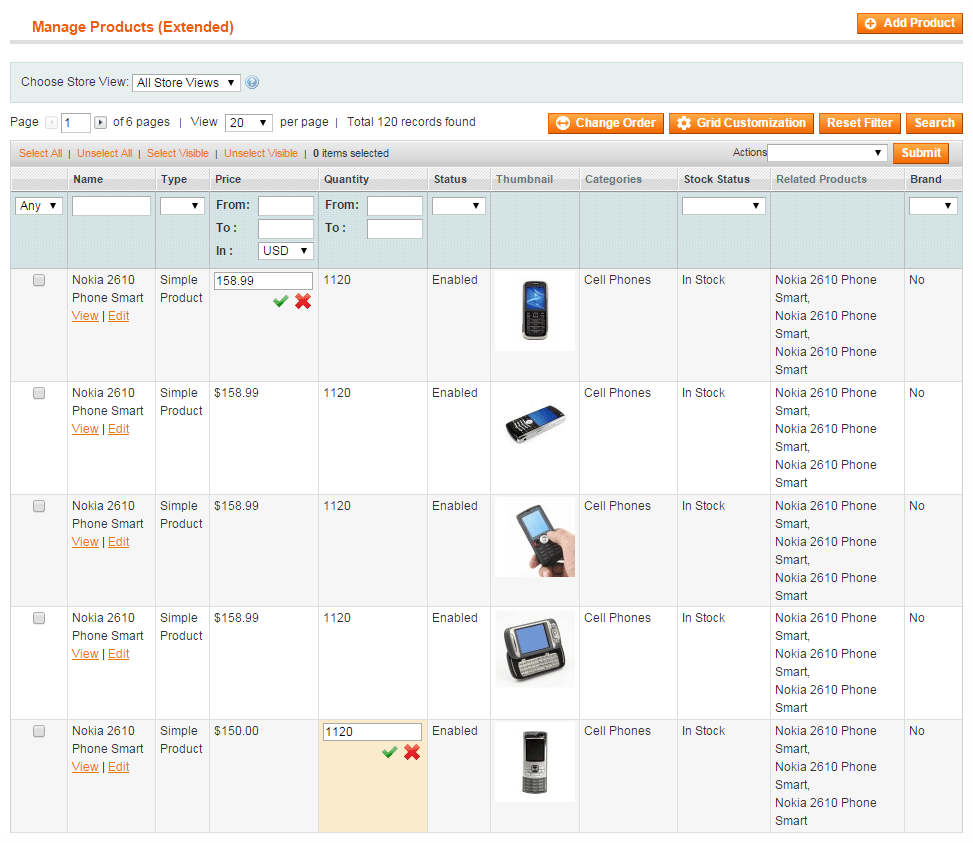Sort by Brand column header
Screen dimensions: 973x843
click(x=926, y=179)
